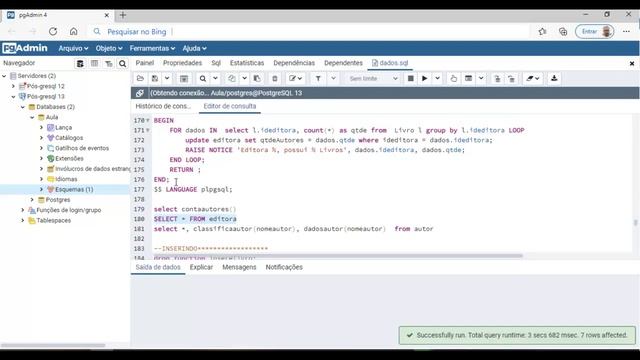Stop the running query
This screenshot has height=360, width=640.
click(411, 78)
